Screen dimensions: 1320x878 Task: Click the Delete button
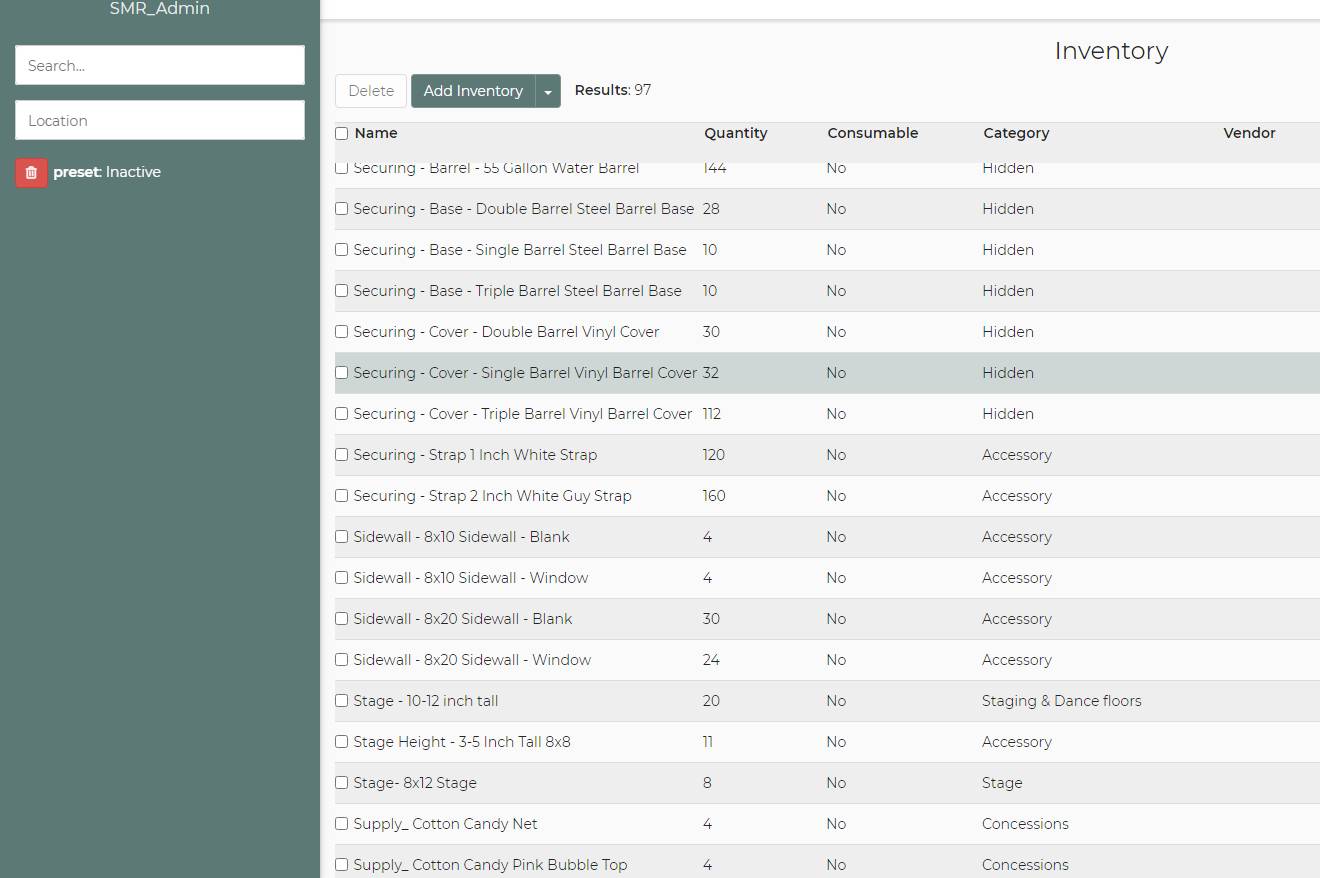pos(371,91)
